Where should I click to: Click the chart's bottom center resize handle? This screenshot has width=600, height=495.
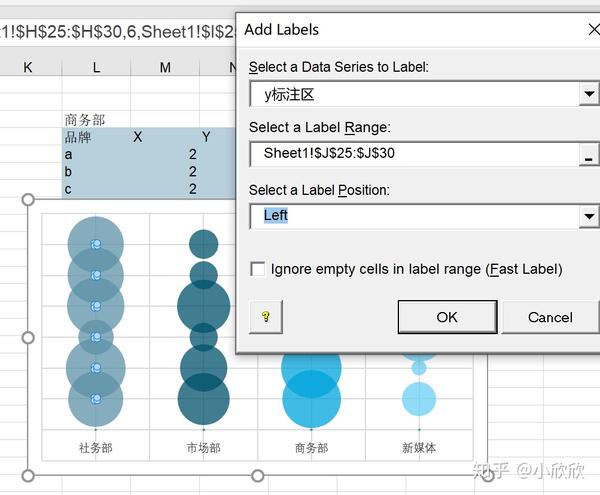click(258, 476)
